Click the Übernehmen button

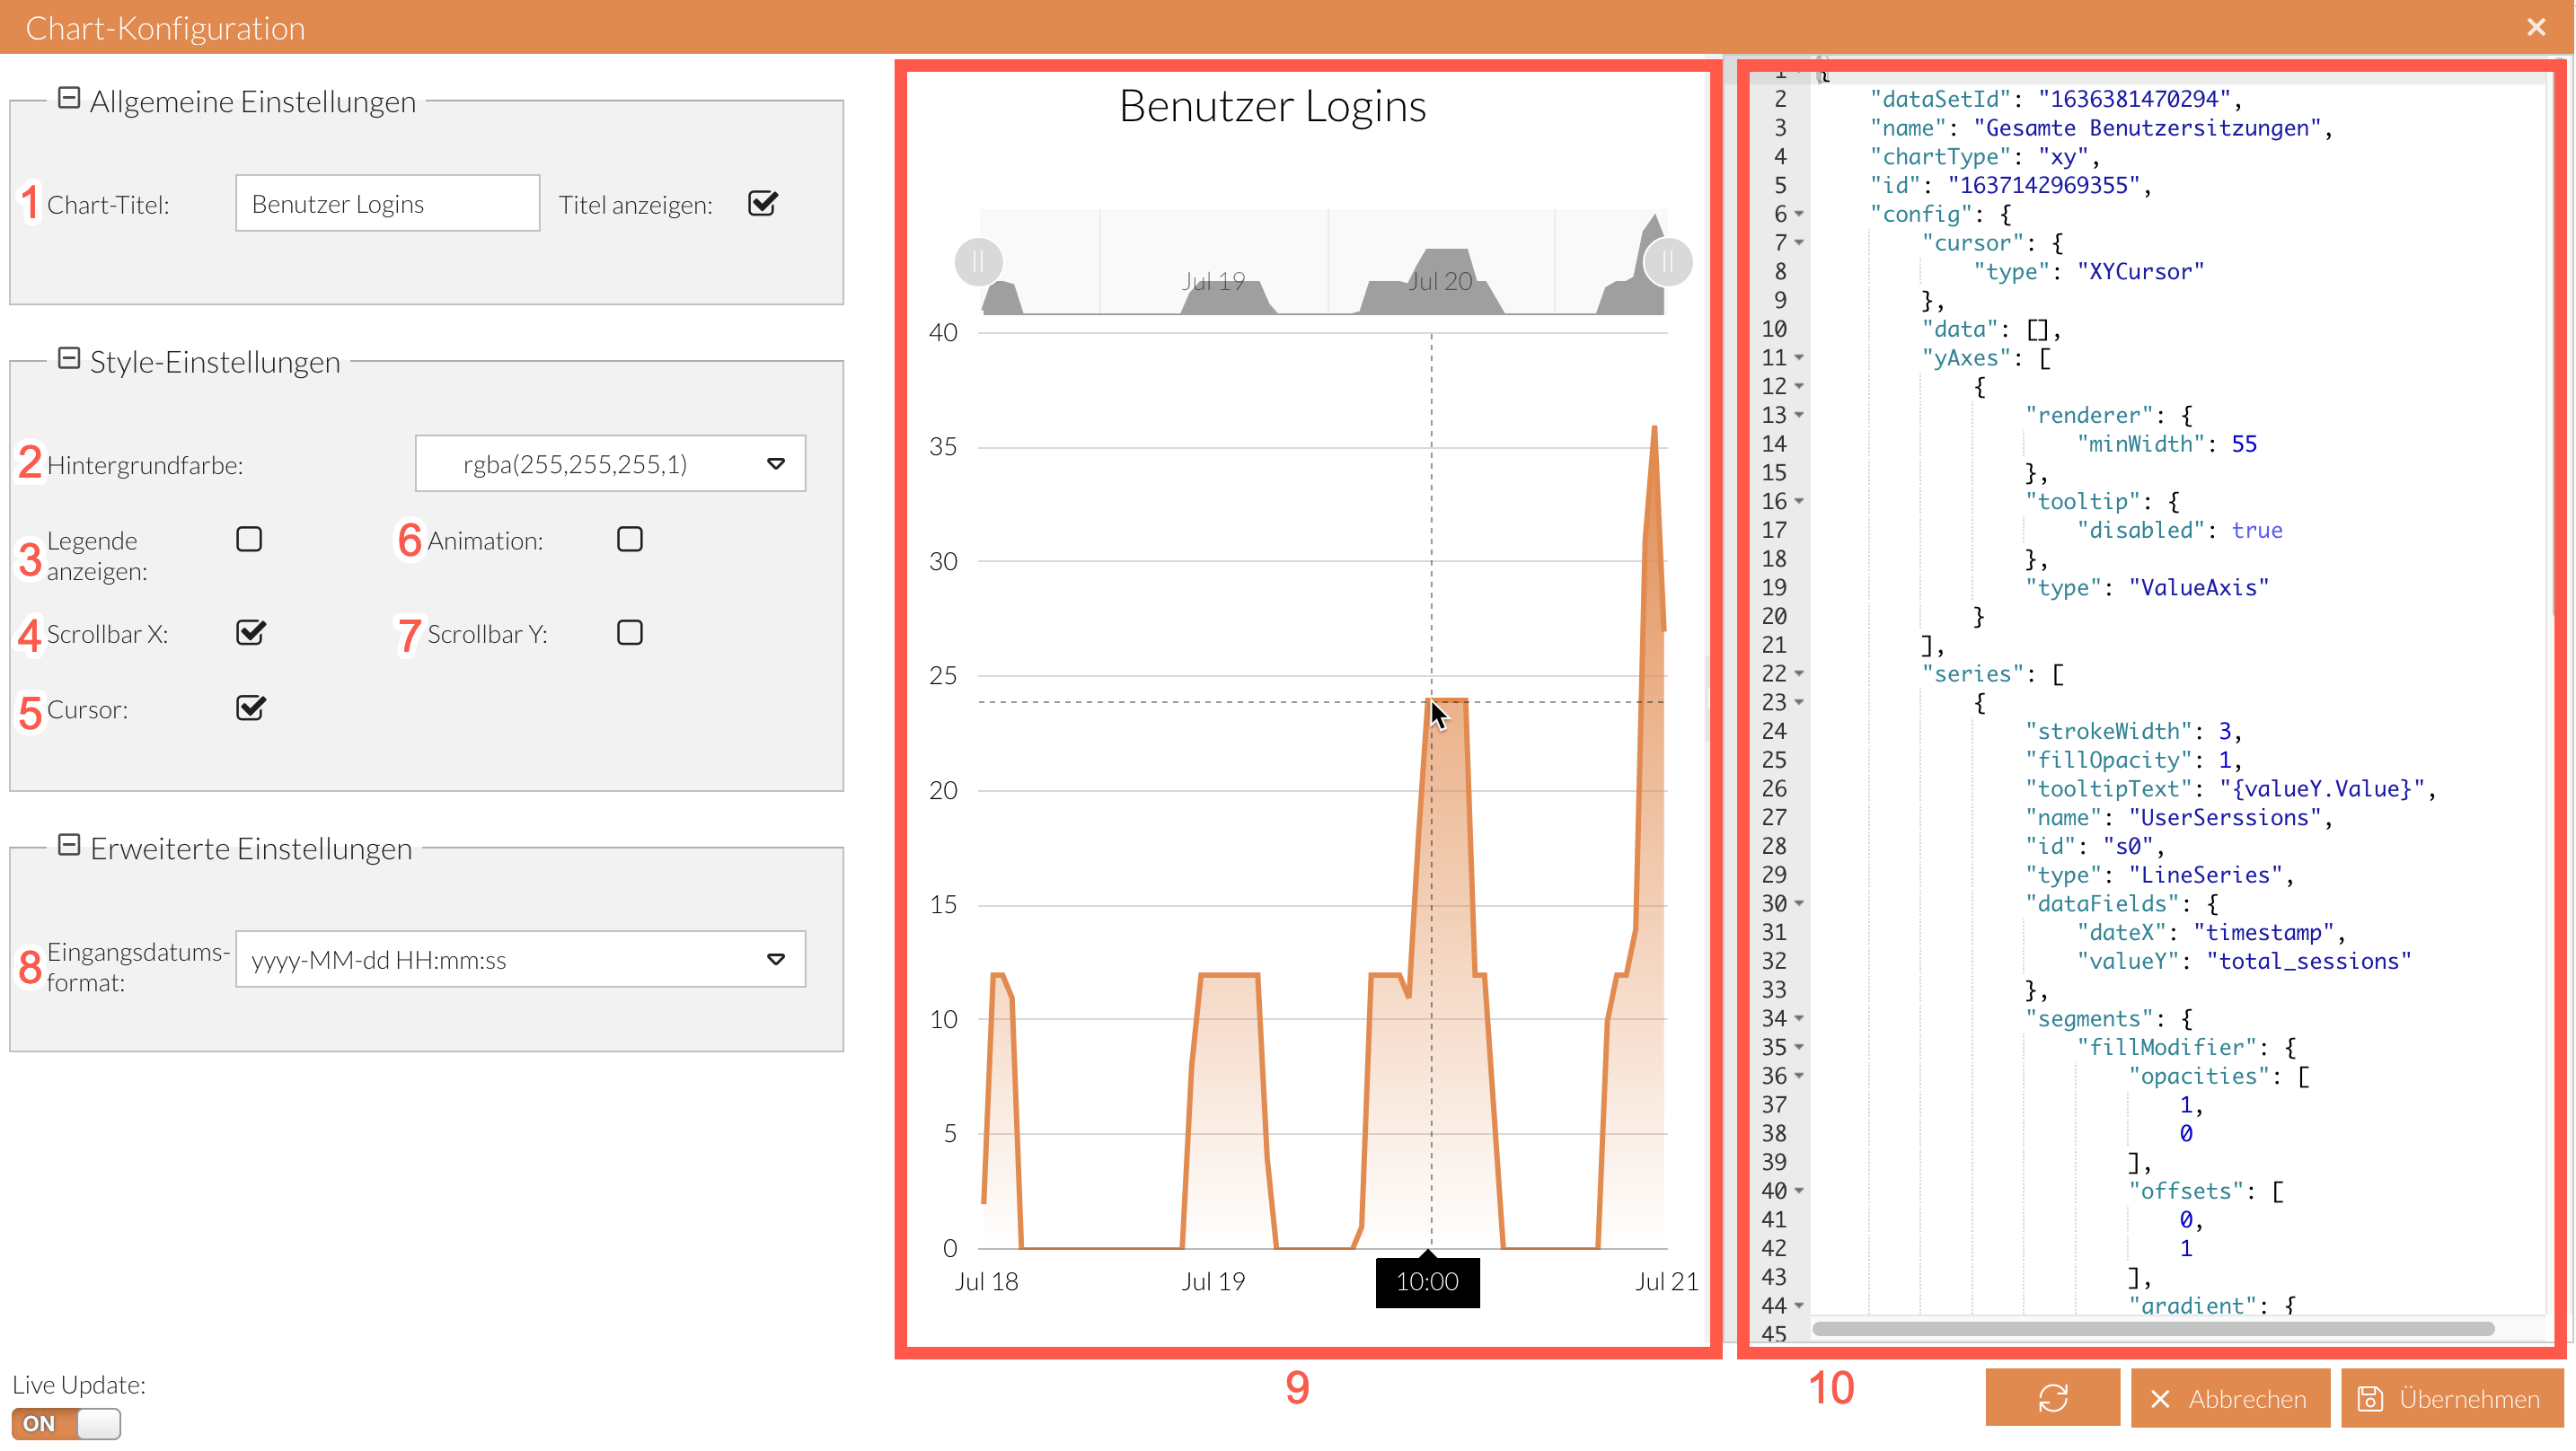(x=2453, y=1398)
